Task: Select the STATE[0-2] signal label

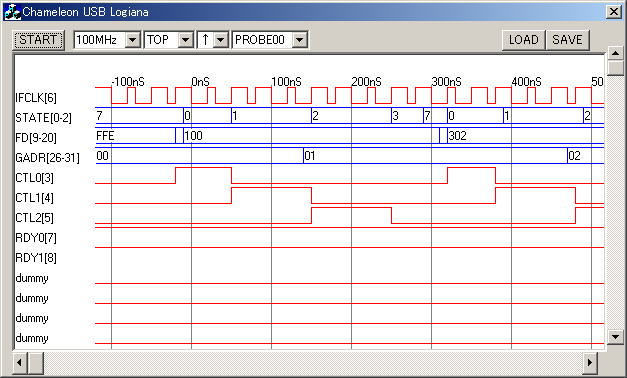Action: pos(44,118)
